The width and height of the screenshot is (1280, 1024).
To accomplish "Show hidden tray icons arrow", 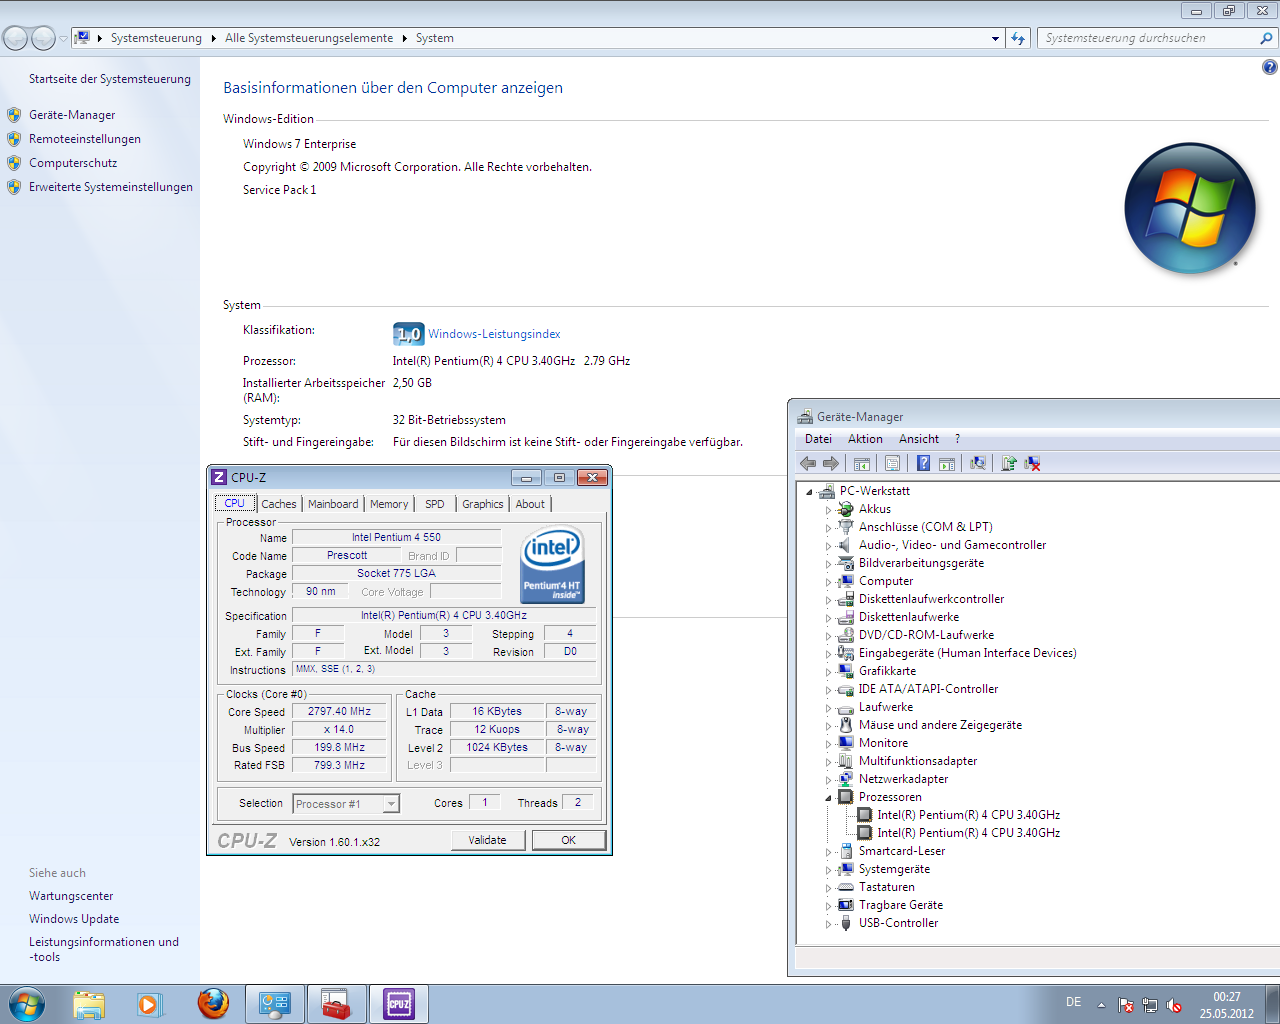I will [1101, 1005].
